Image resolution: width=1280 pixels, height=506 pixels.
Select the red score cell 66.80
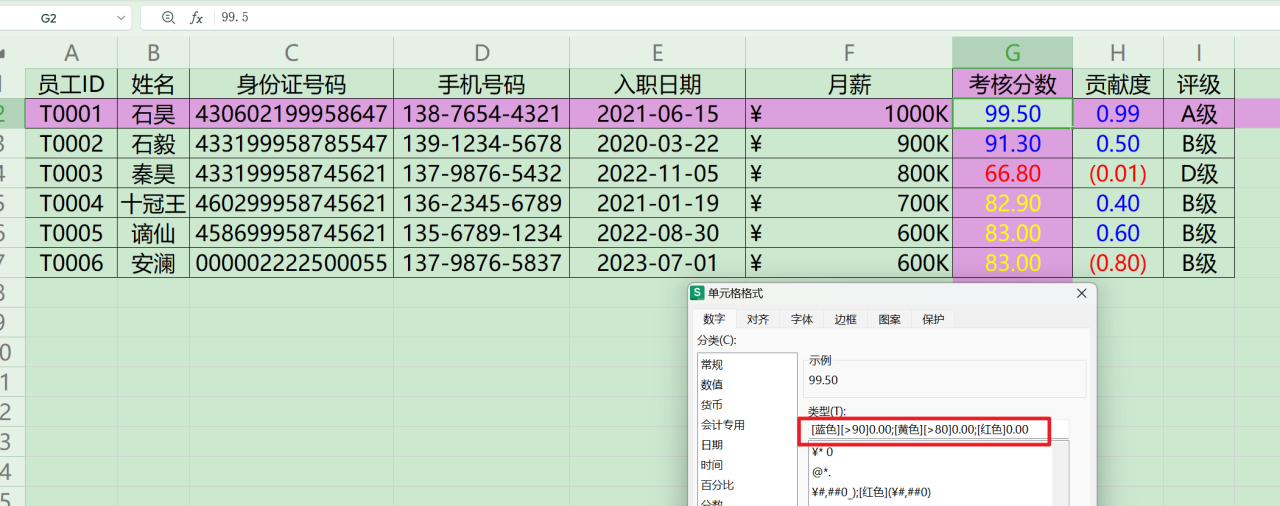pos(1013,173)
